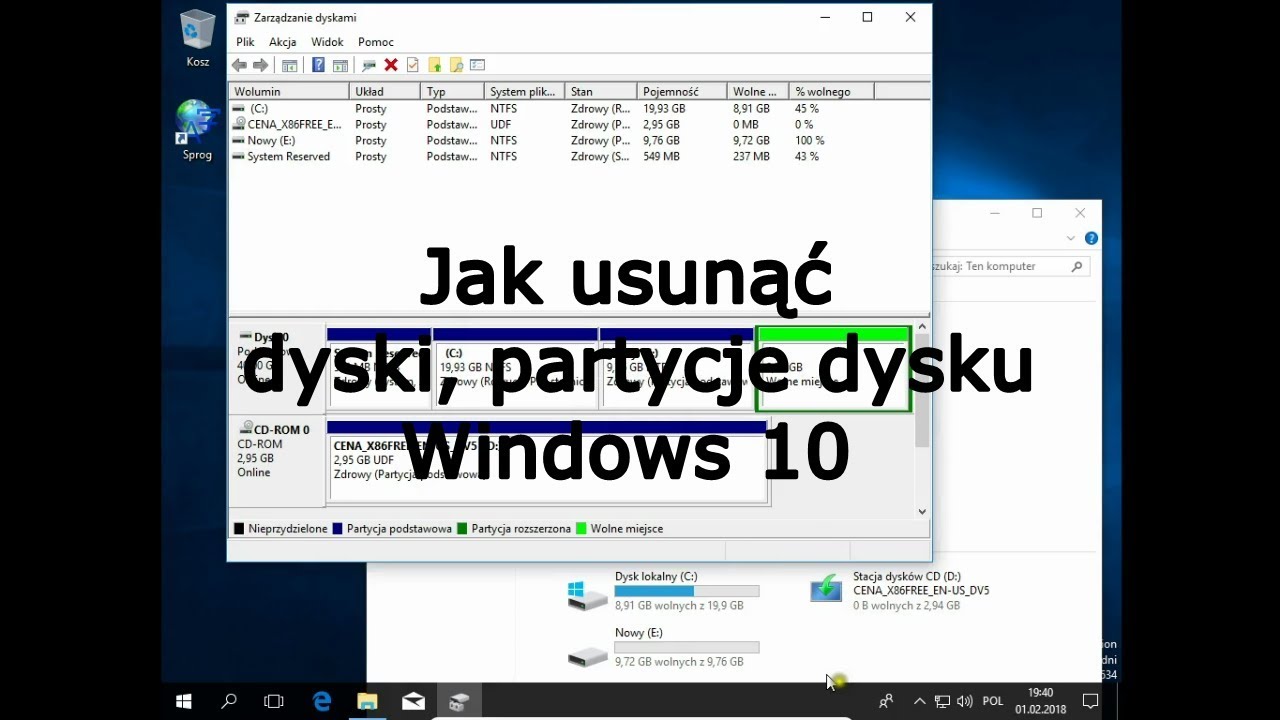Click the 549 MB capacity cell
Screen dimensions: 1280x720
click(661, 157)
